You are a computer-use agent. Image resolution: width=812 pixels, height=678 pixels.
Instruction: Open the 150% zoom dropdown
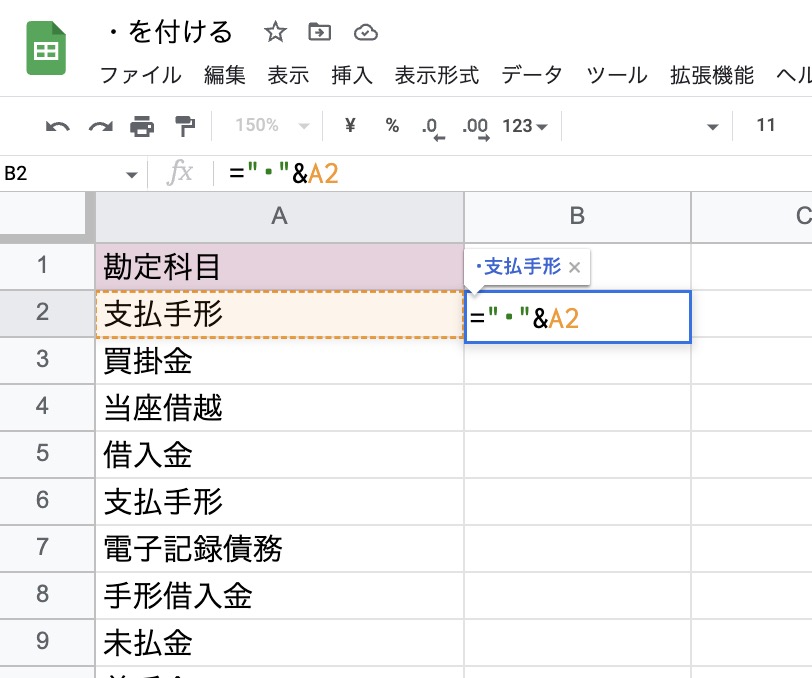[x=268, y=126]
